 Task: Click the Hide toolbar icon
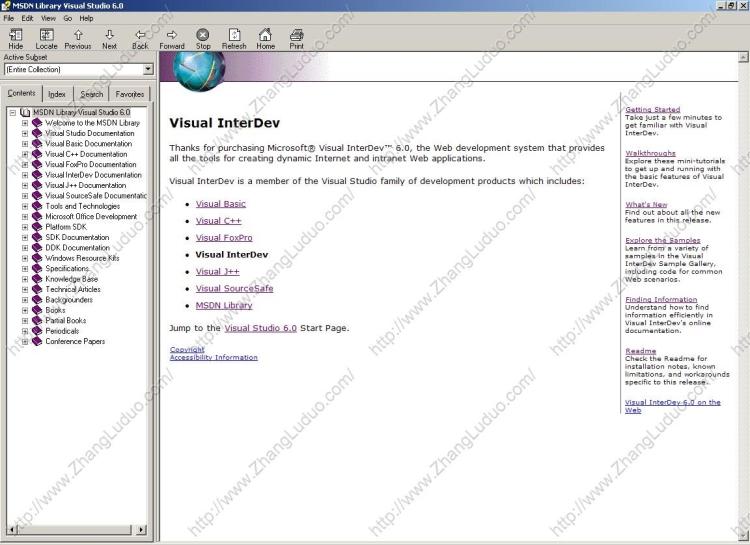point(16,34)
